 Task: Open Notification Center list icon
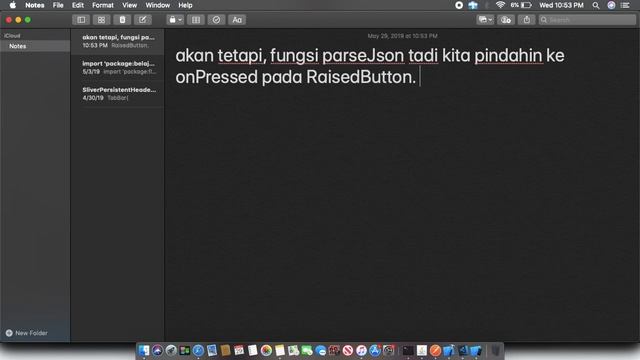[x=625, y=5]
